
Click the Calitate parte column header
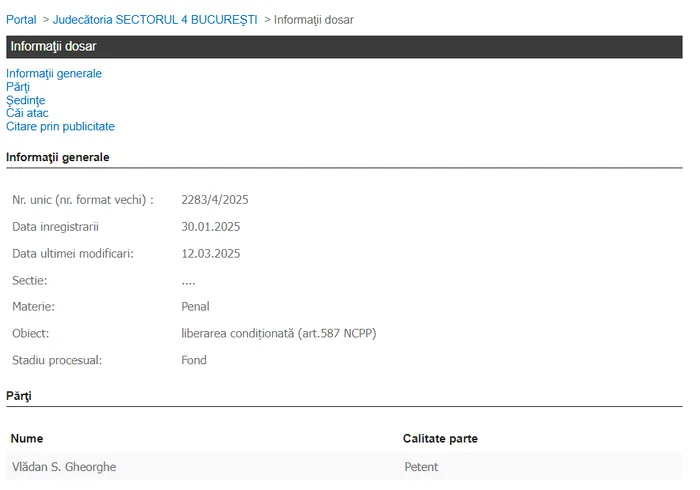click(x=440, y=439)
